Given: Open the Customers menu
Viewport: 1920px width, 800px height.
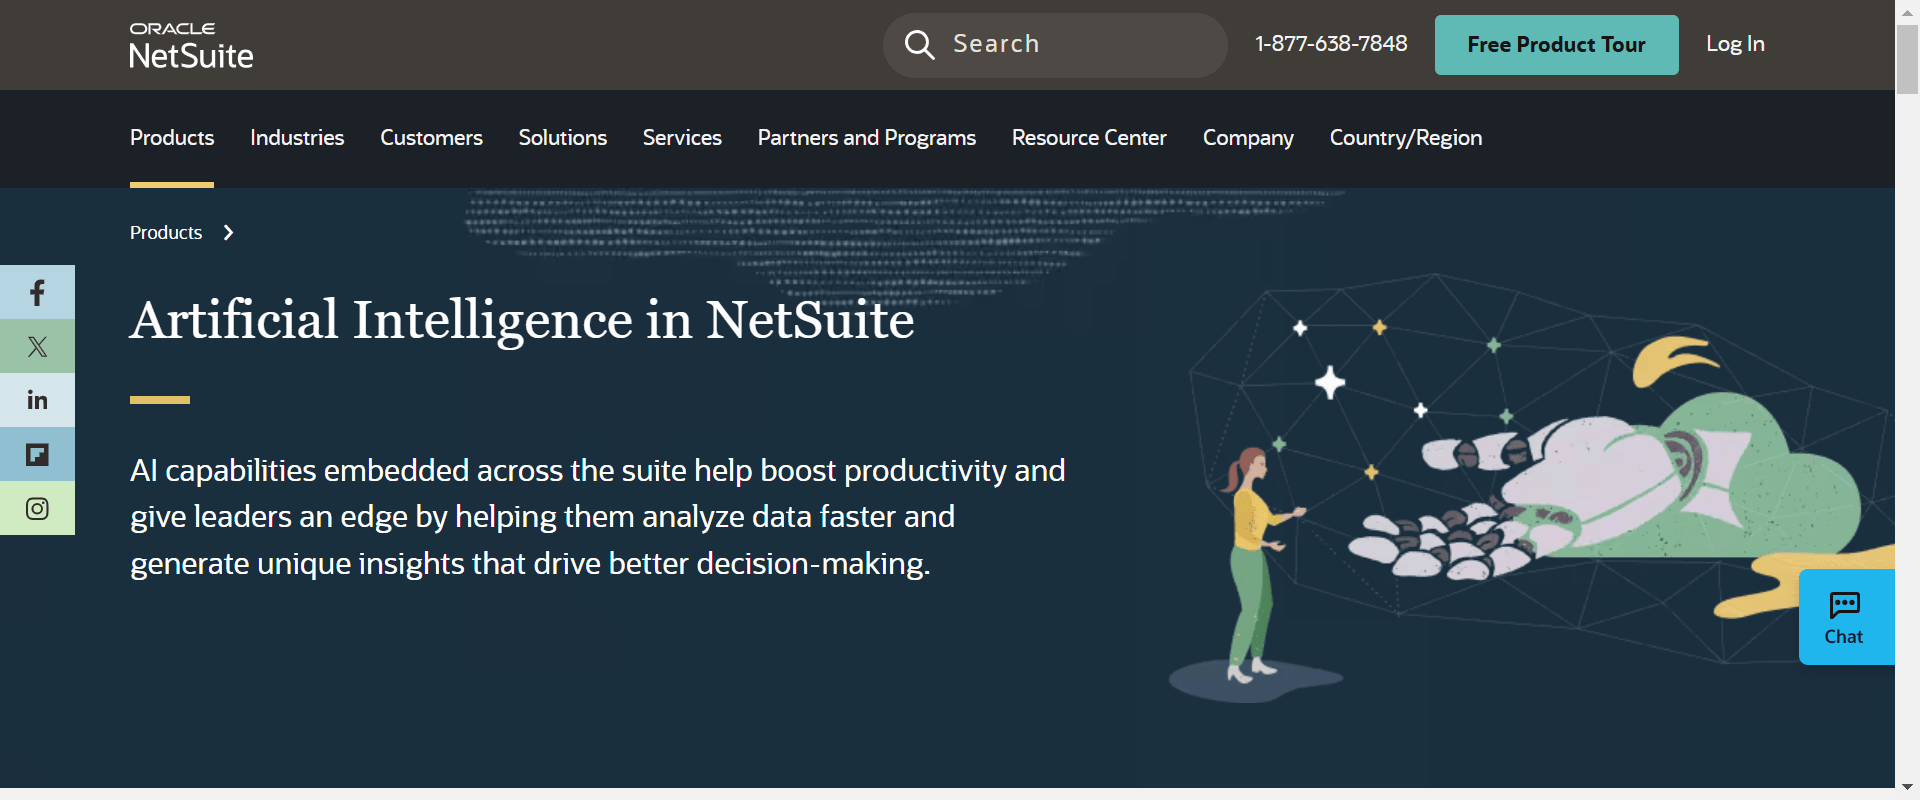Looking at the screenshot, I should [431, 138].
